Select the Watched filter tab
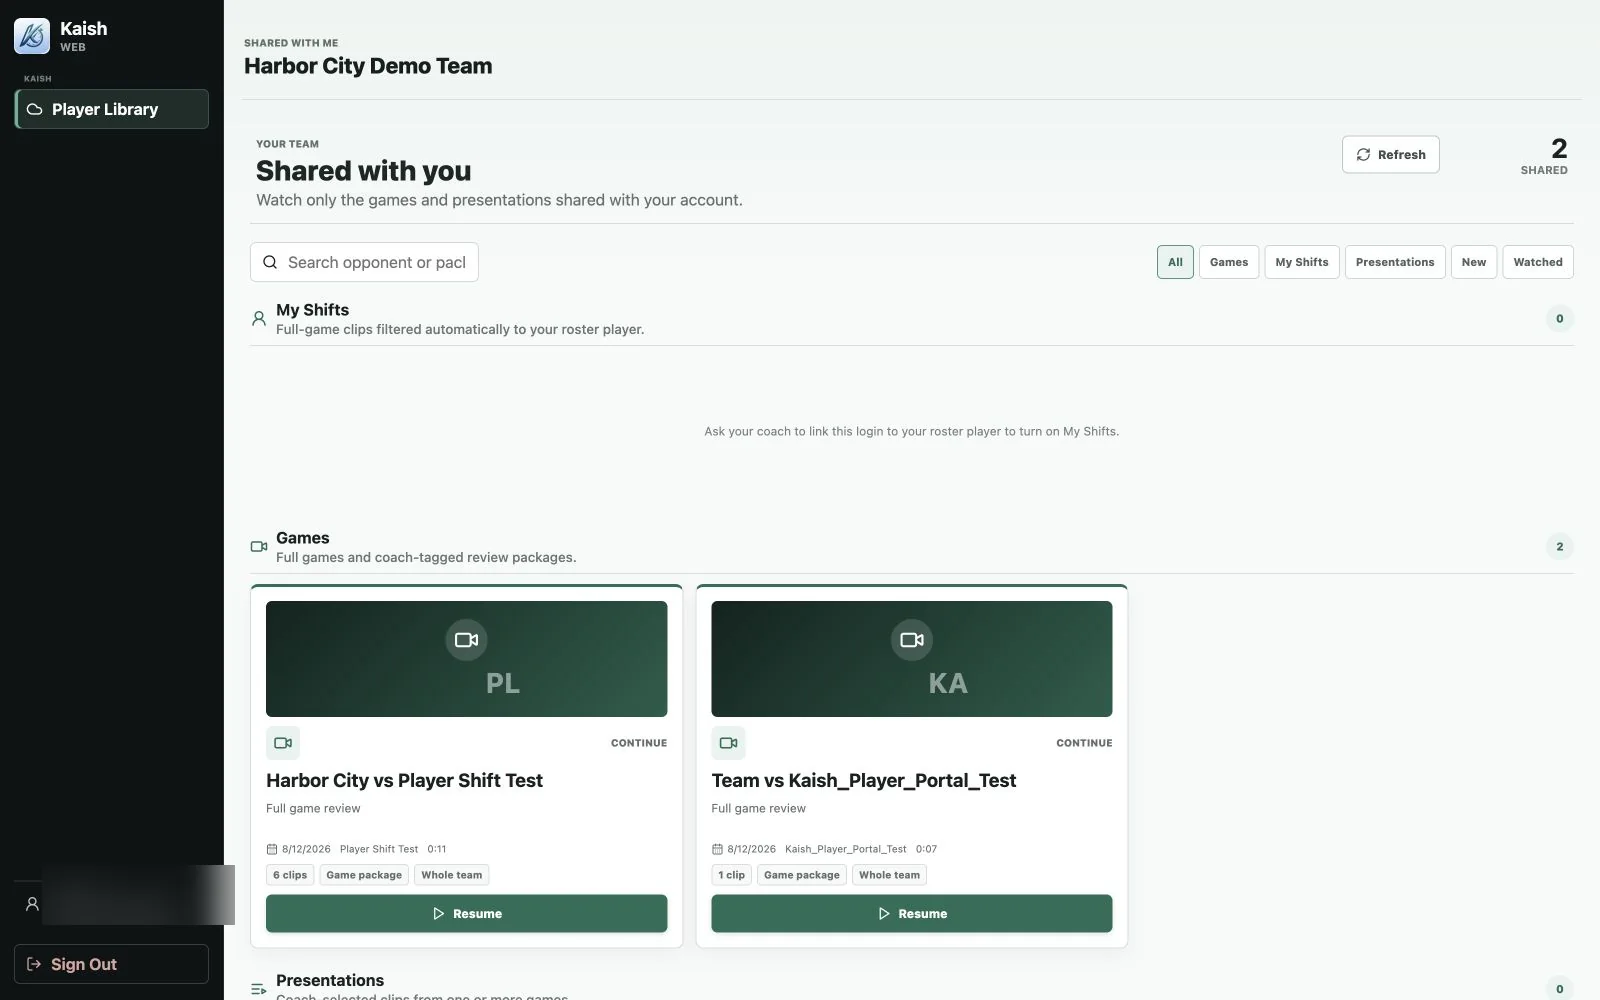The height and width of the screenshot is (1000, 1600). [x=1538, y=262]
